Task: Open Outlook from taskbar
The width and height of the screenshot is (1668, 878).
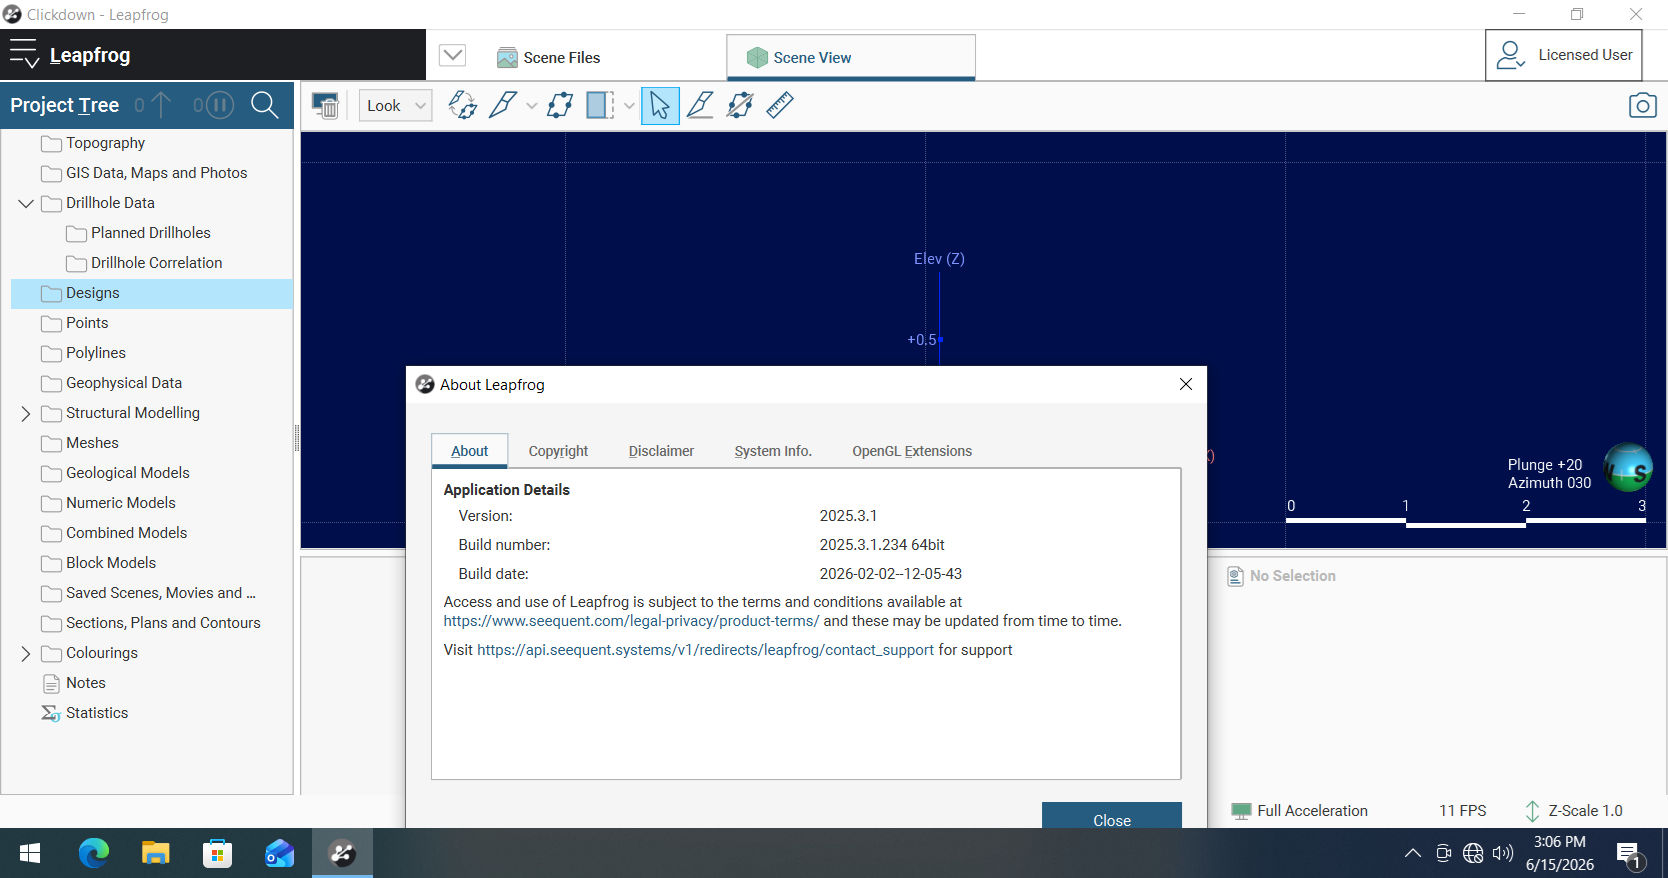Action: (x=279, y=853)
